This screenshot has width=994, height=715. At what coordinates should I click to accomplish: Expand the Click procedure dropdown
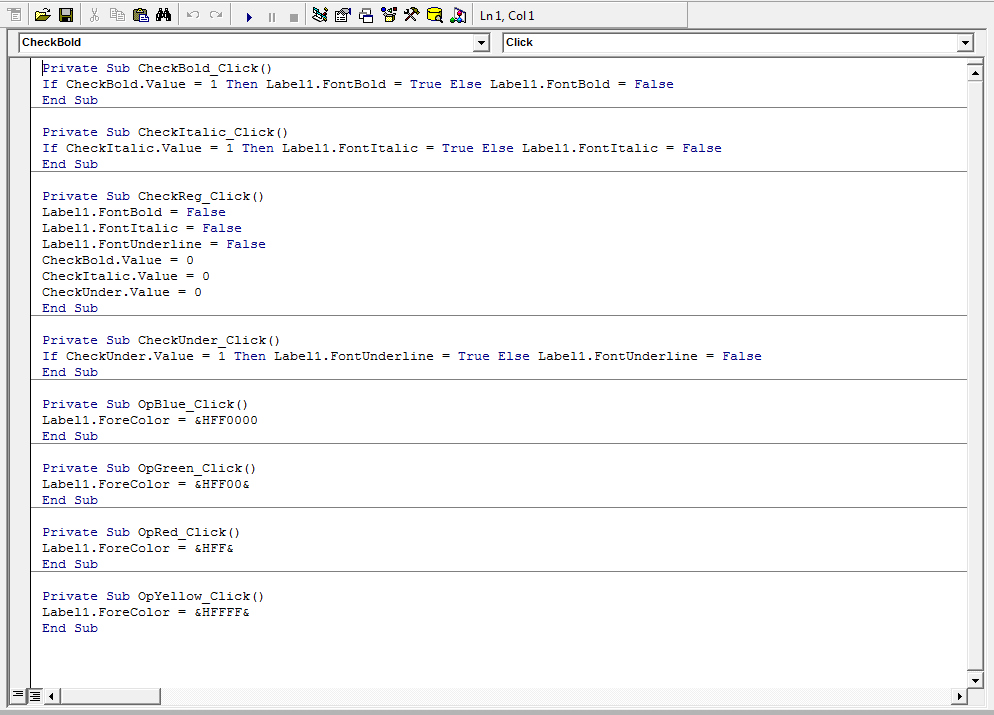coord(965,42)
